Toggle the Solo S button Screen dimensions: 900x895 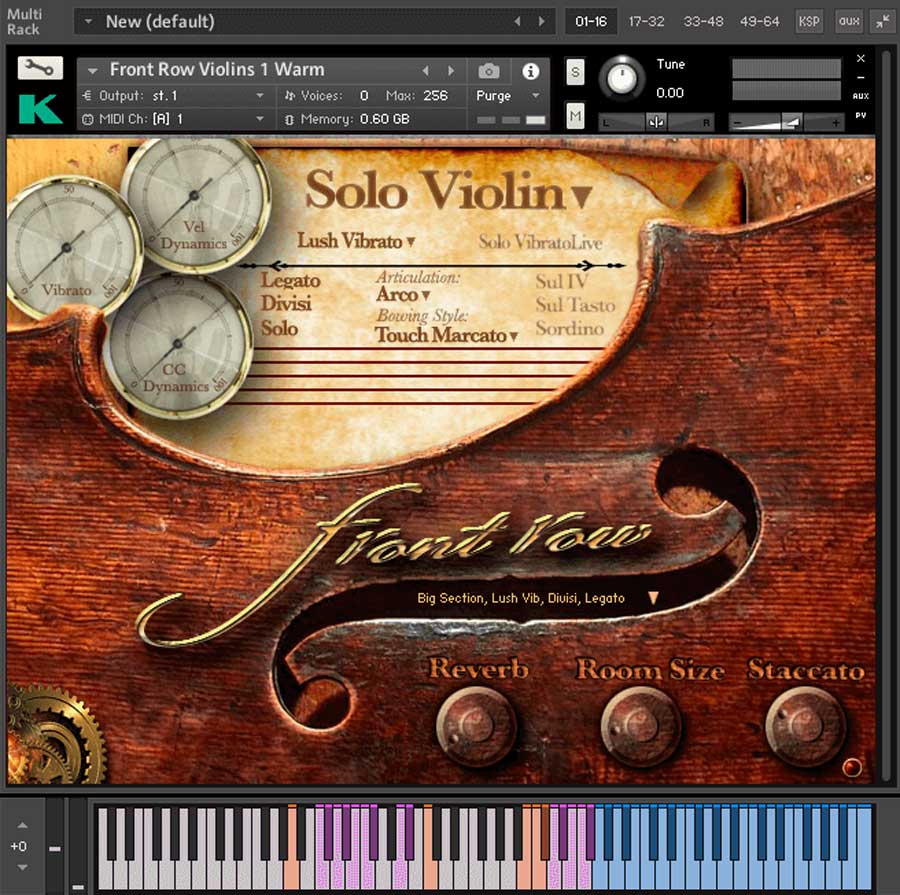coord(575,72)
